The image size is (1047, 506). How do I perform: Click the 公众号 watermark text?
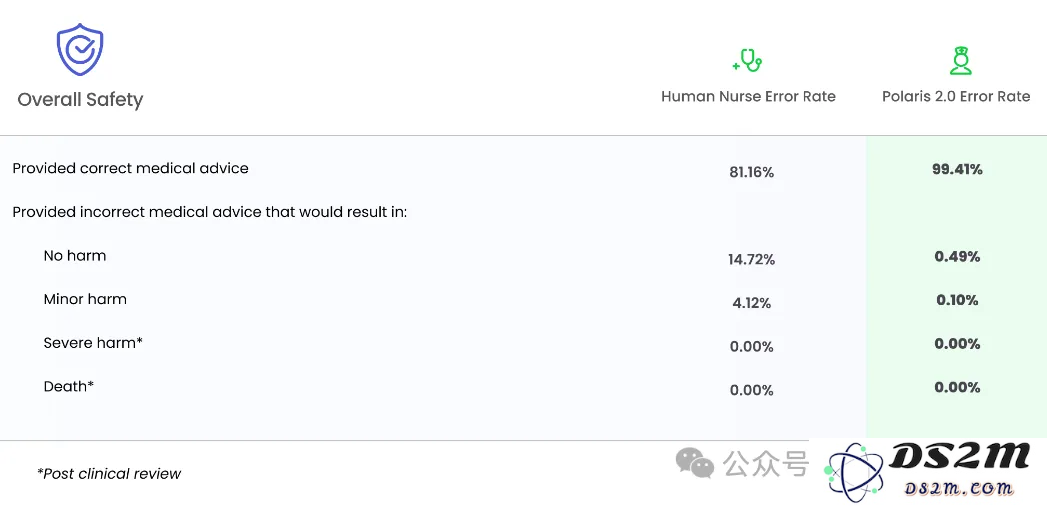click(x=766, y=463)
